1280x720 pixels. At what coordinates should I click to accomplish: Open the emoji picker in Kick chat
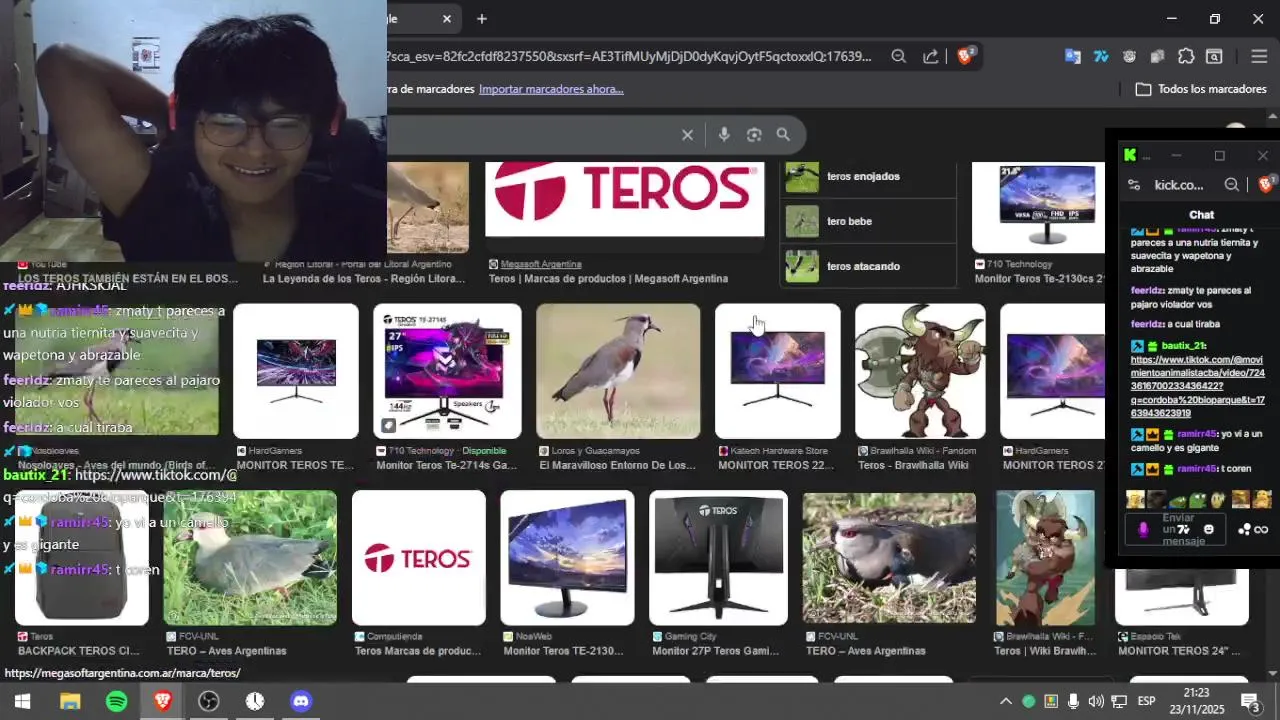1209,529
